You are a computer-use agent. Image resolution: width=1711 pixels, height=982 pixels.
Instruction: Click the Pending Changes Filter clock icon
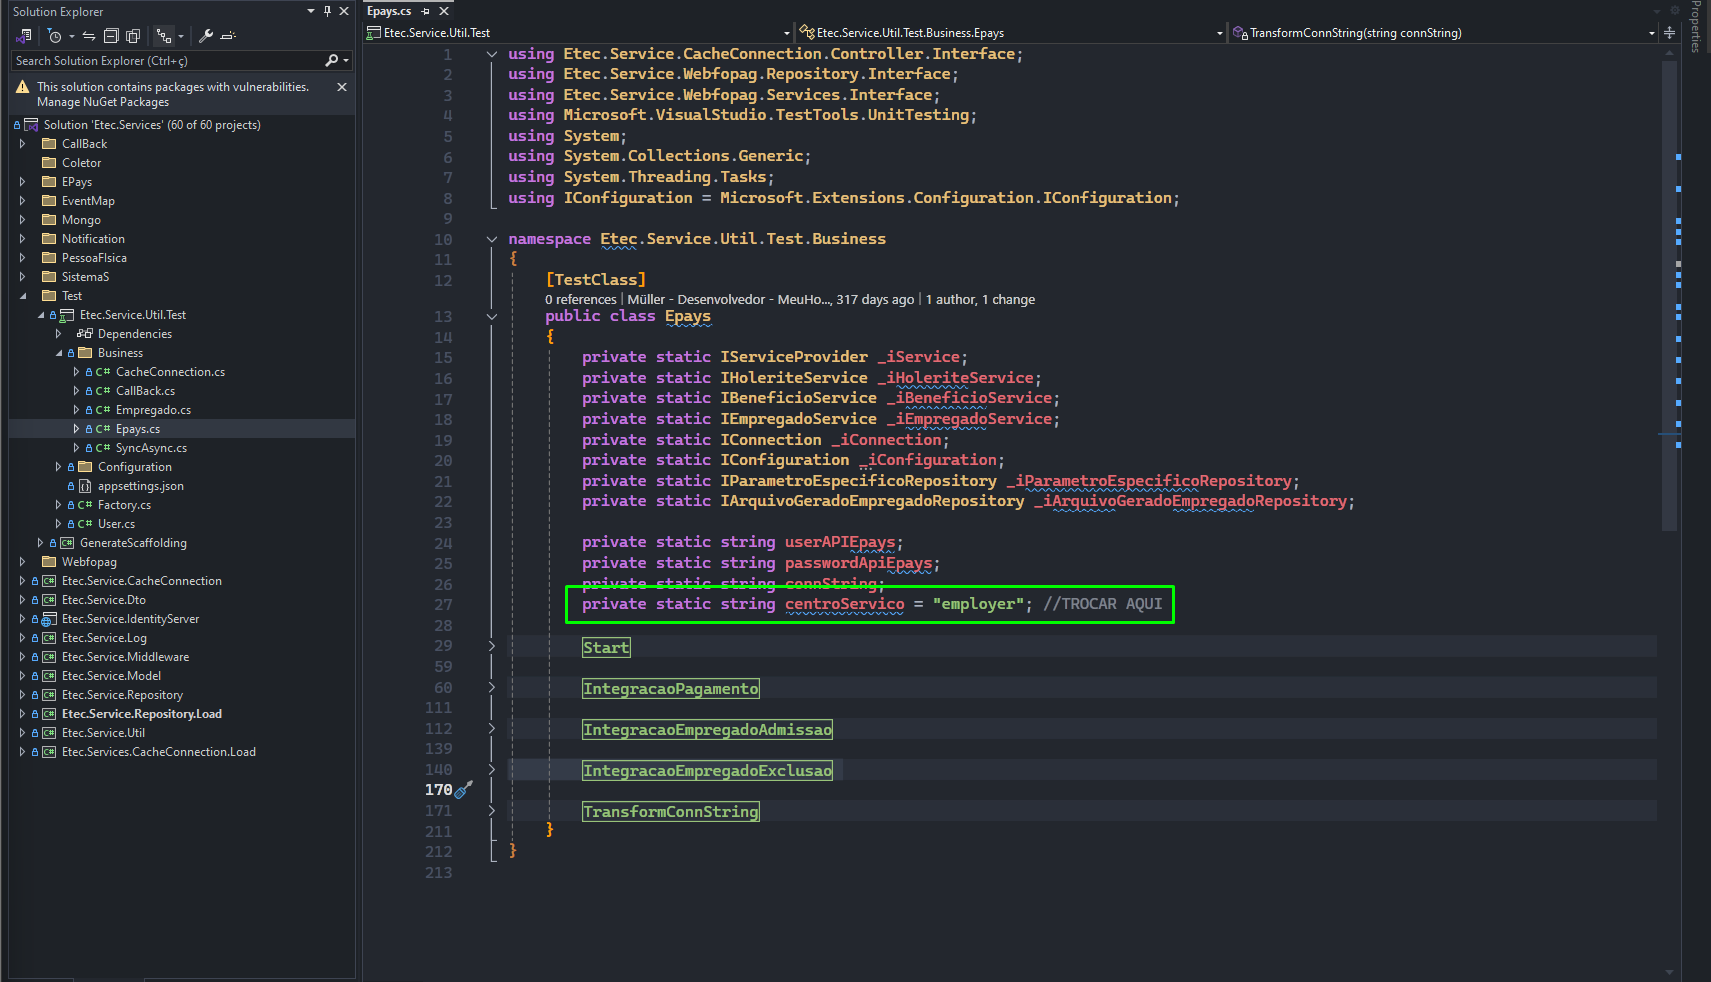[x=55, y=36]
